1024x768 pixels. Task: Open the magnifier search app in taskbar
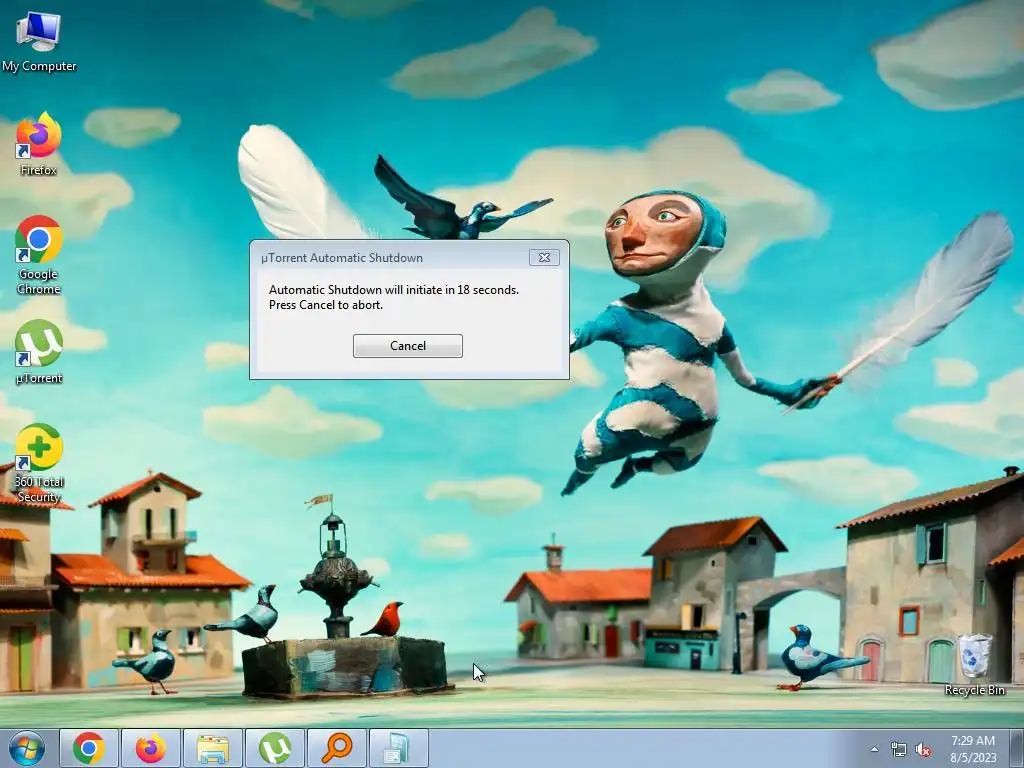[337, 748]
